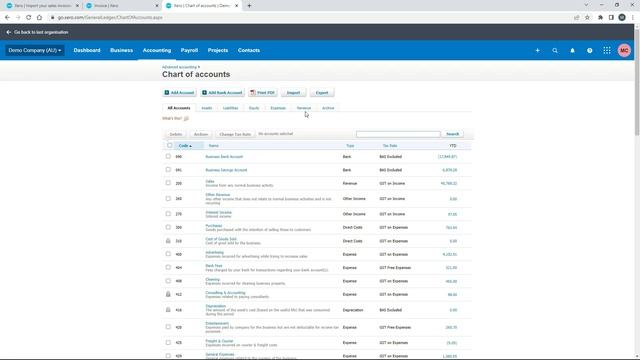Switch to the Expenses tab
640x360 pixels.
[278, 108]
